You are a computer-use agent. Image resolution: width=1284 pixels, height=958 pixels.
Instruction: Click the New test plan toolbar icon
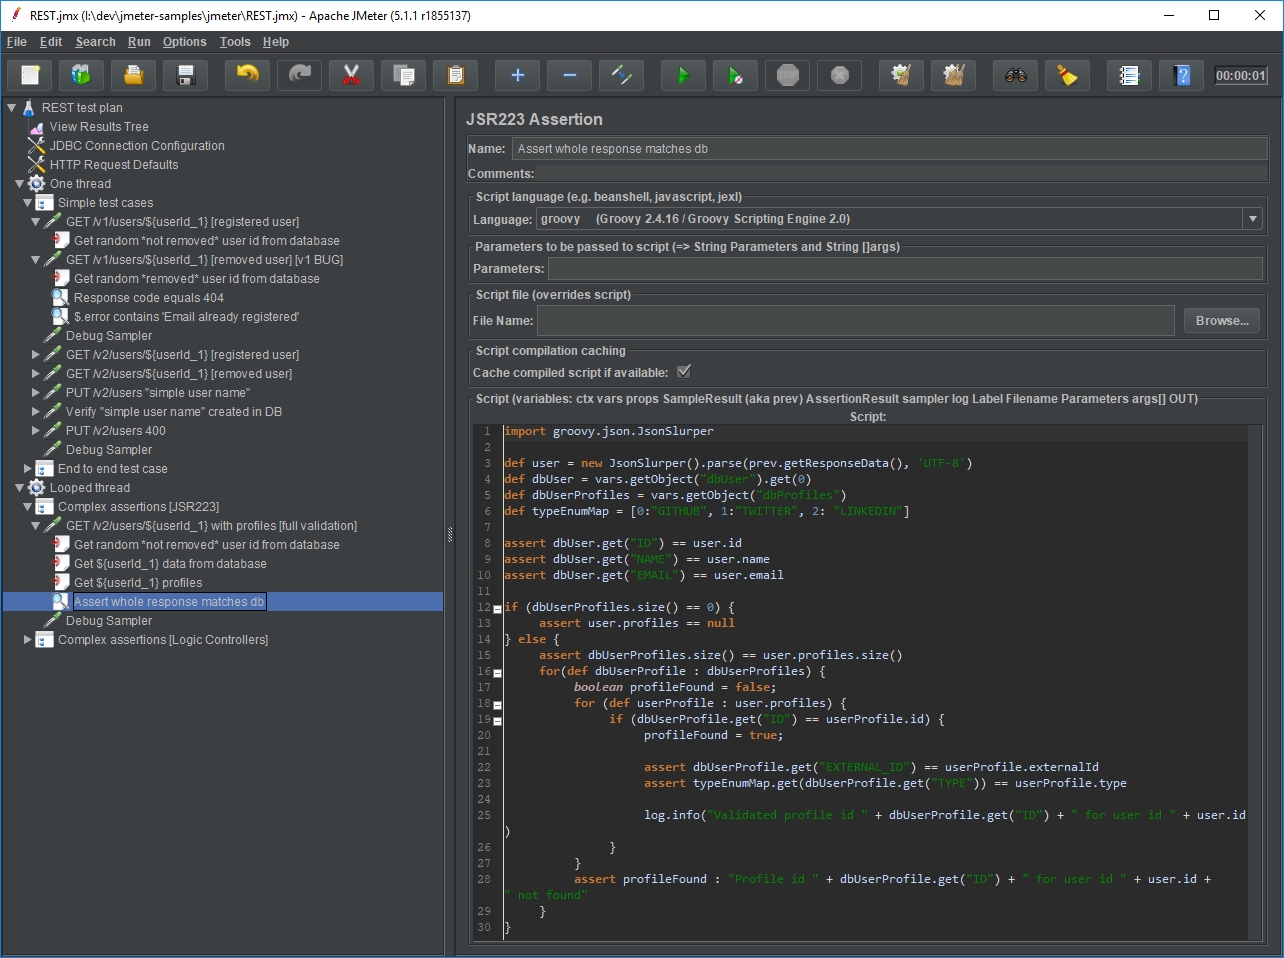tap(30, 75)
